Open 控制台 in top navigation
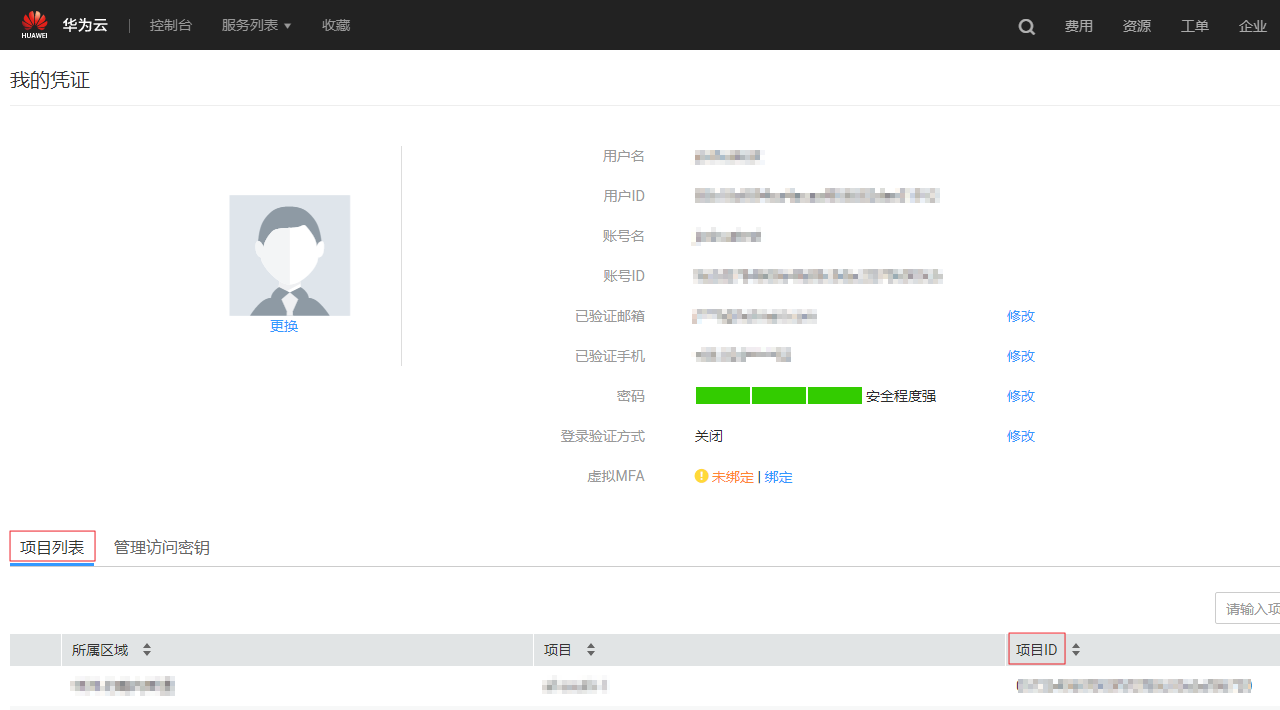1280x710 pixels. tap(171, 25)
